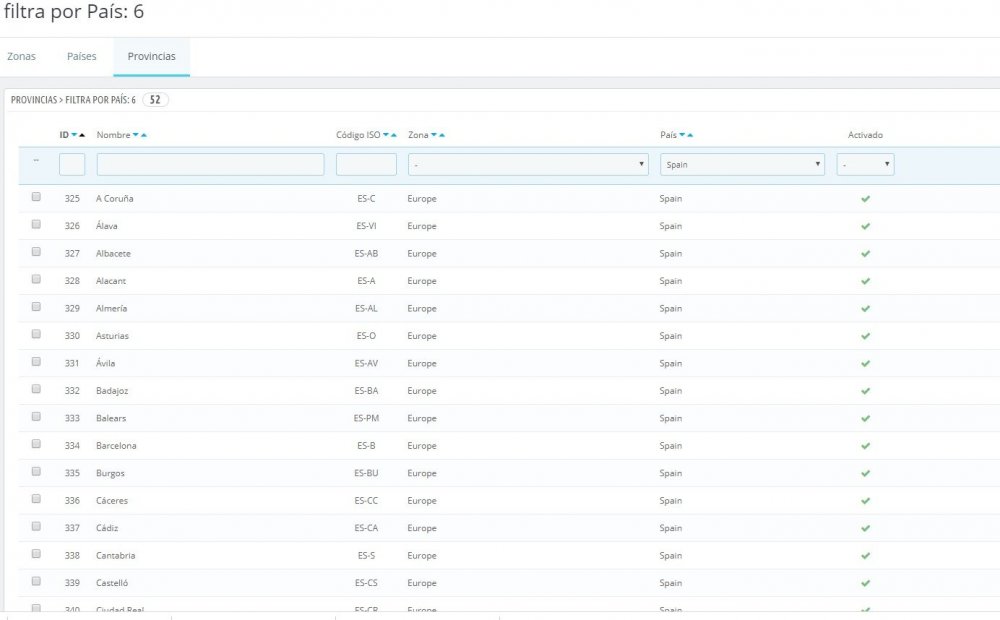Click ES-VI code in Álava row
The width and height of the screenshot is (1000, 620).
(366, 226)
